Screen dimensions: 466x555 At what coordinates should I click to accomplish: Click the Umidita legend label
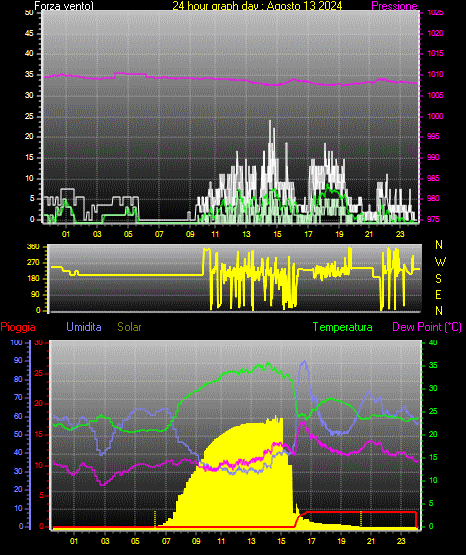pyautogui.click(x=84, y=327)
